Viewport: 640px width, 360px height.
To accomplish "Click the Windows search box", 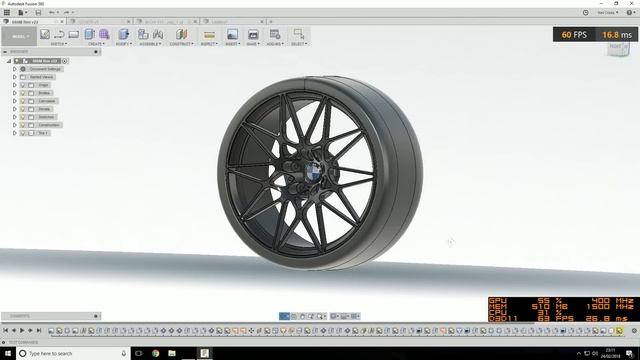I will pos(73,353).
